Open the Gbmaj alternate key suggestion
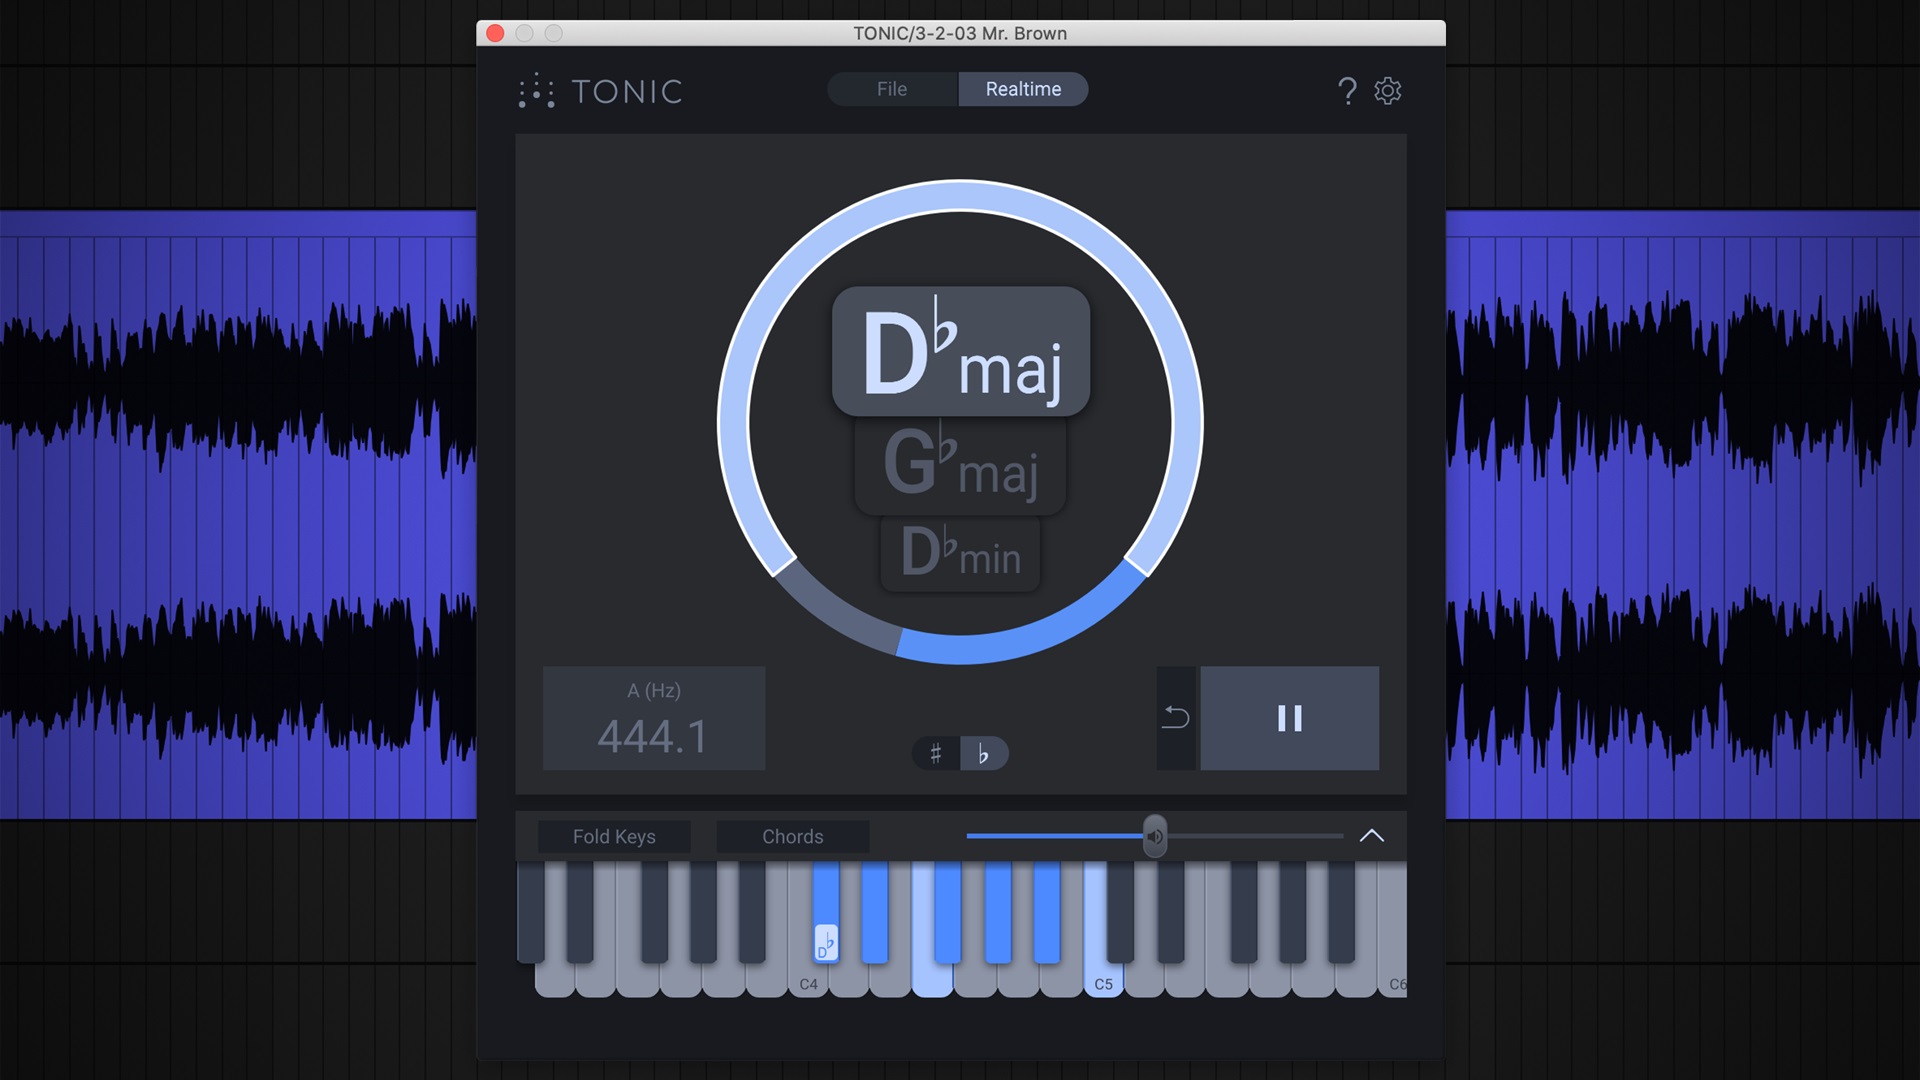Image resolution: width=1920 pixels, height=1080 pixels. pos(959,465)
